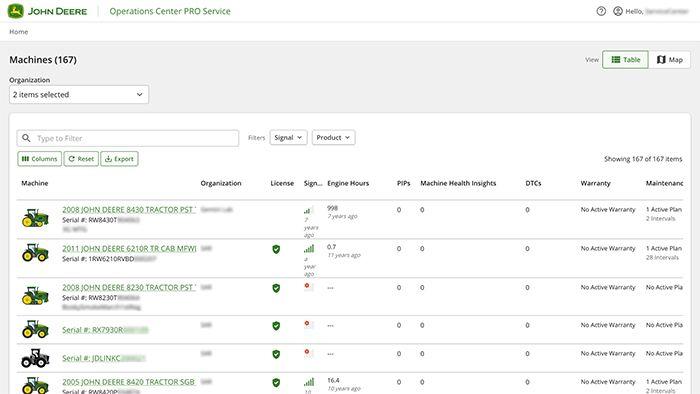Screen dimensions: 700x394
Task: Sort by Machine Health Insights header
Action: tap(458, 183)
